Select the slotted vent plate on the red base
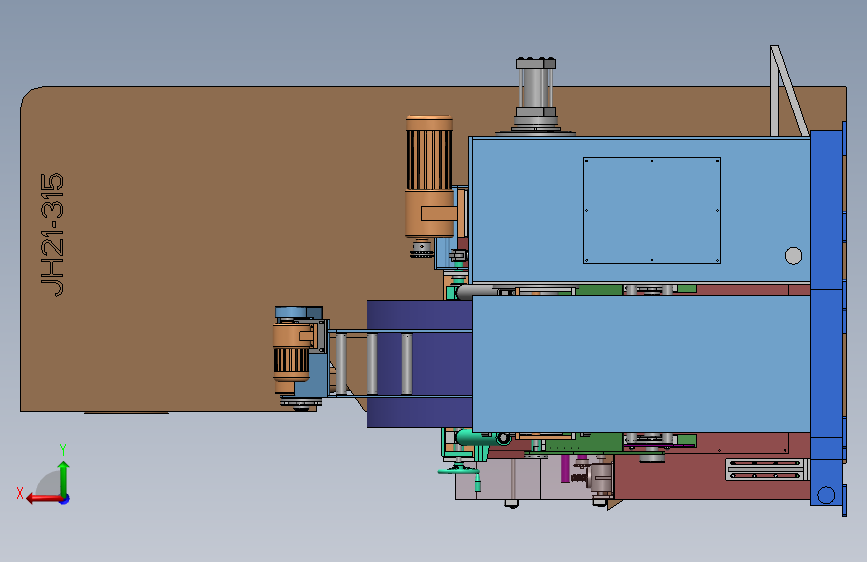This screenshot has width=867, height=562. click(766, 470)
